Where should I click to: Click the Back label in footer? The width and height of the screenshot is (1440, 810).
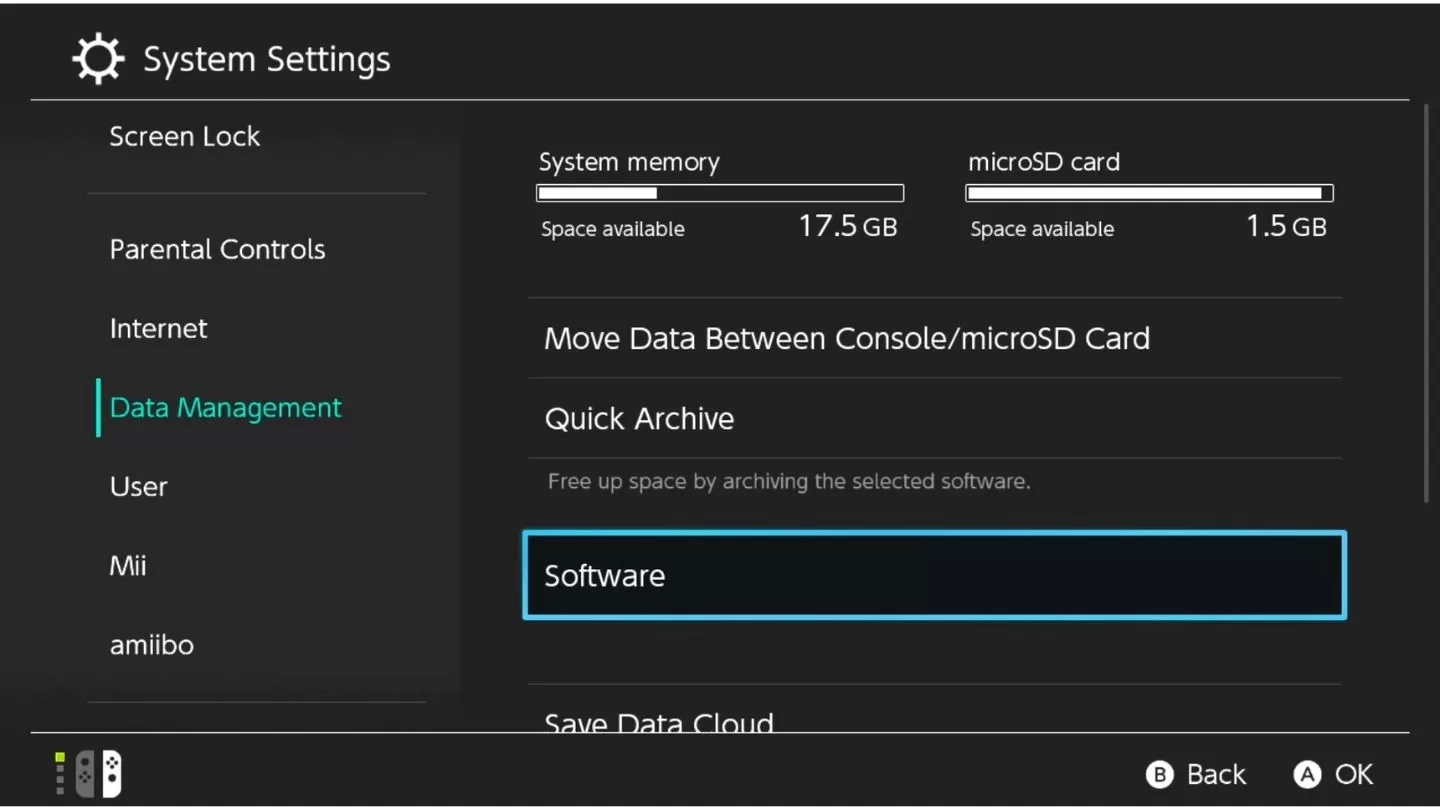pos(1216,774)
